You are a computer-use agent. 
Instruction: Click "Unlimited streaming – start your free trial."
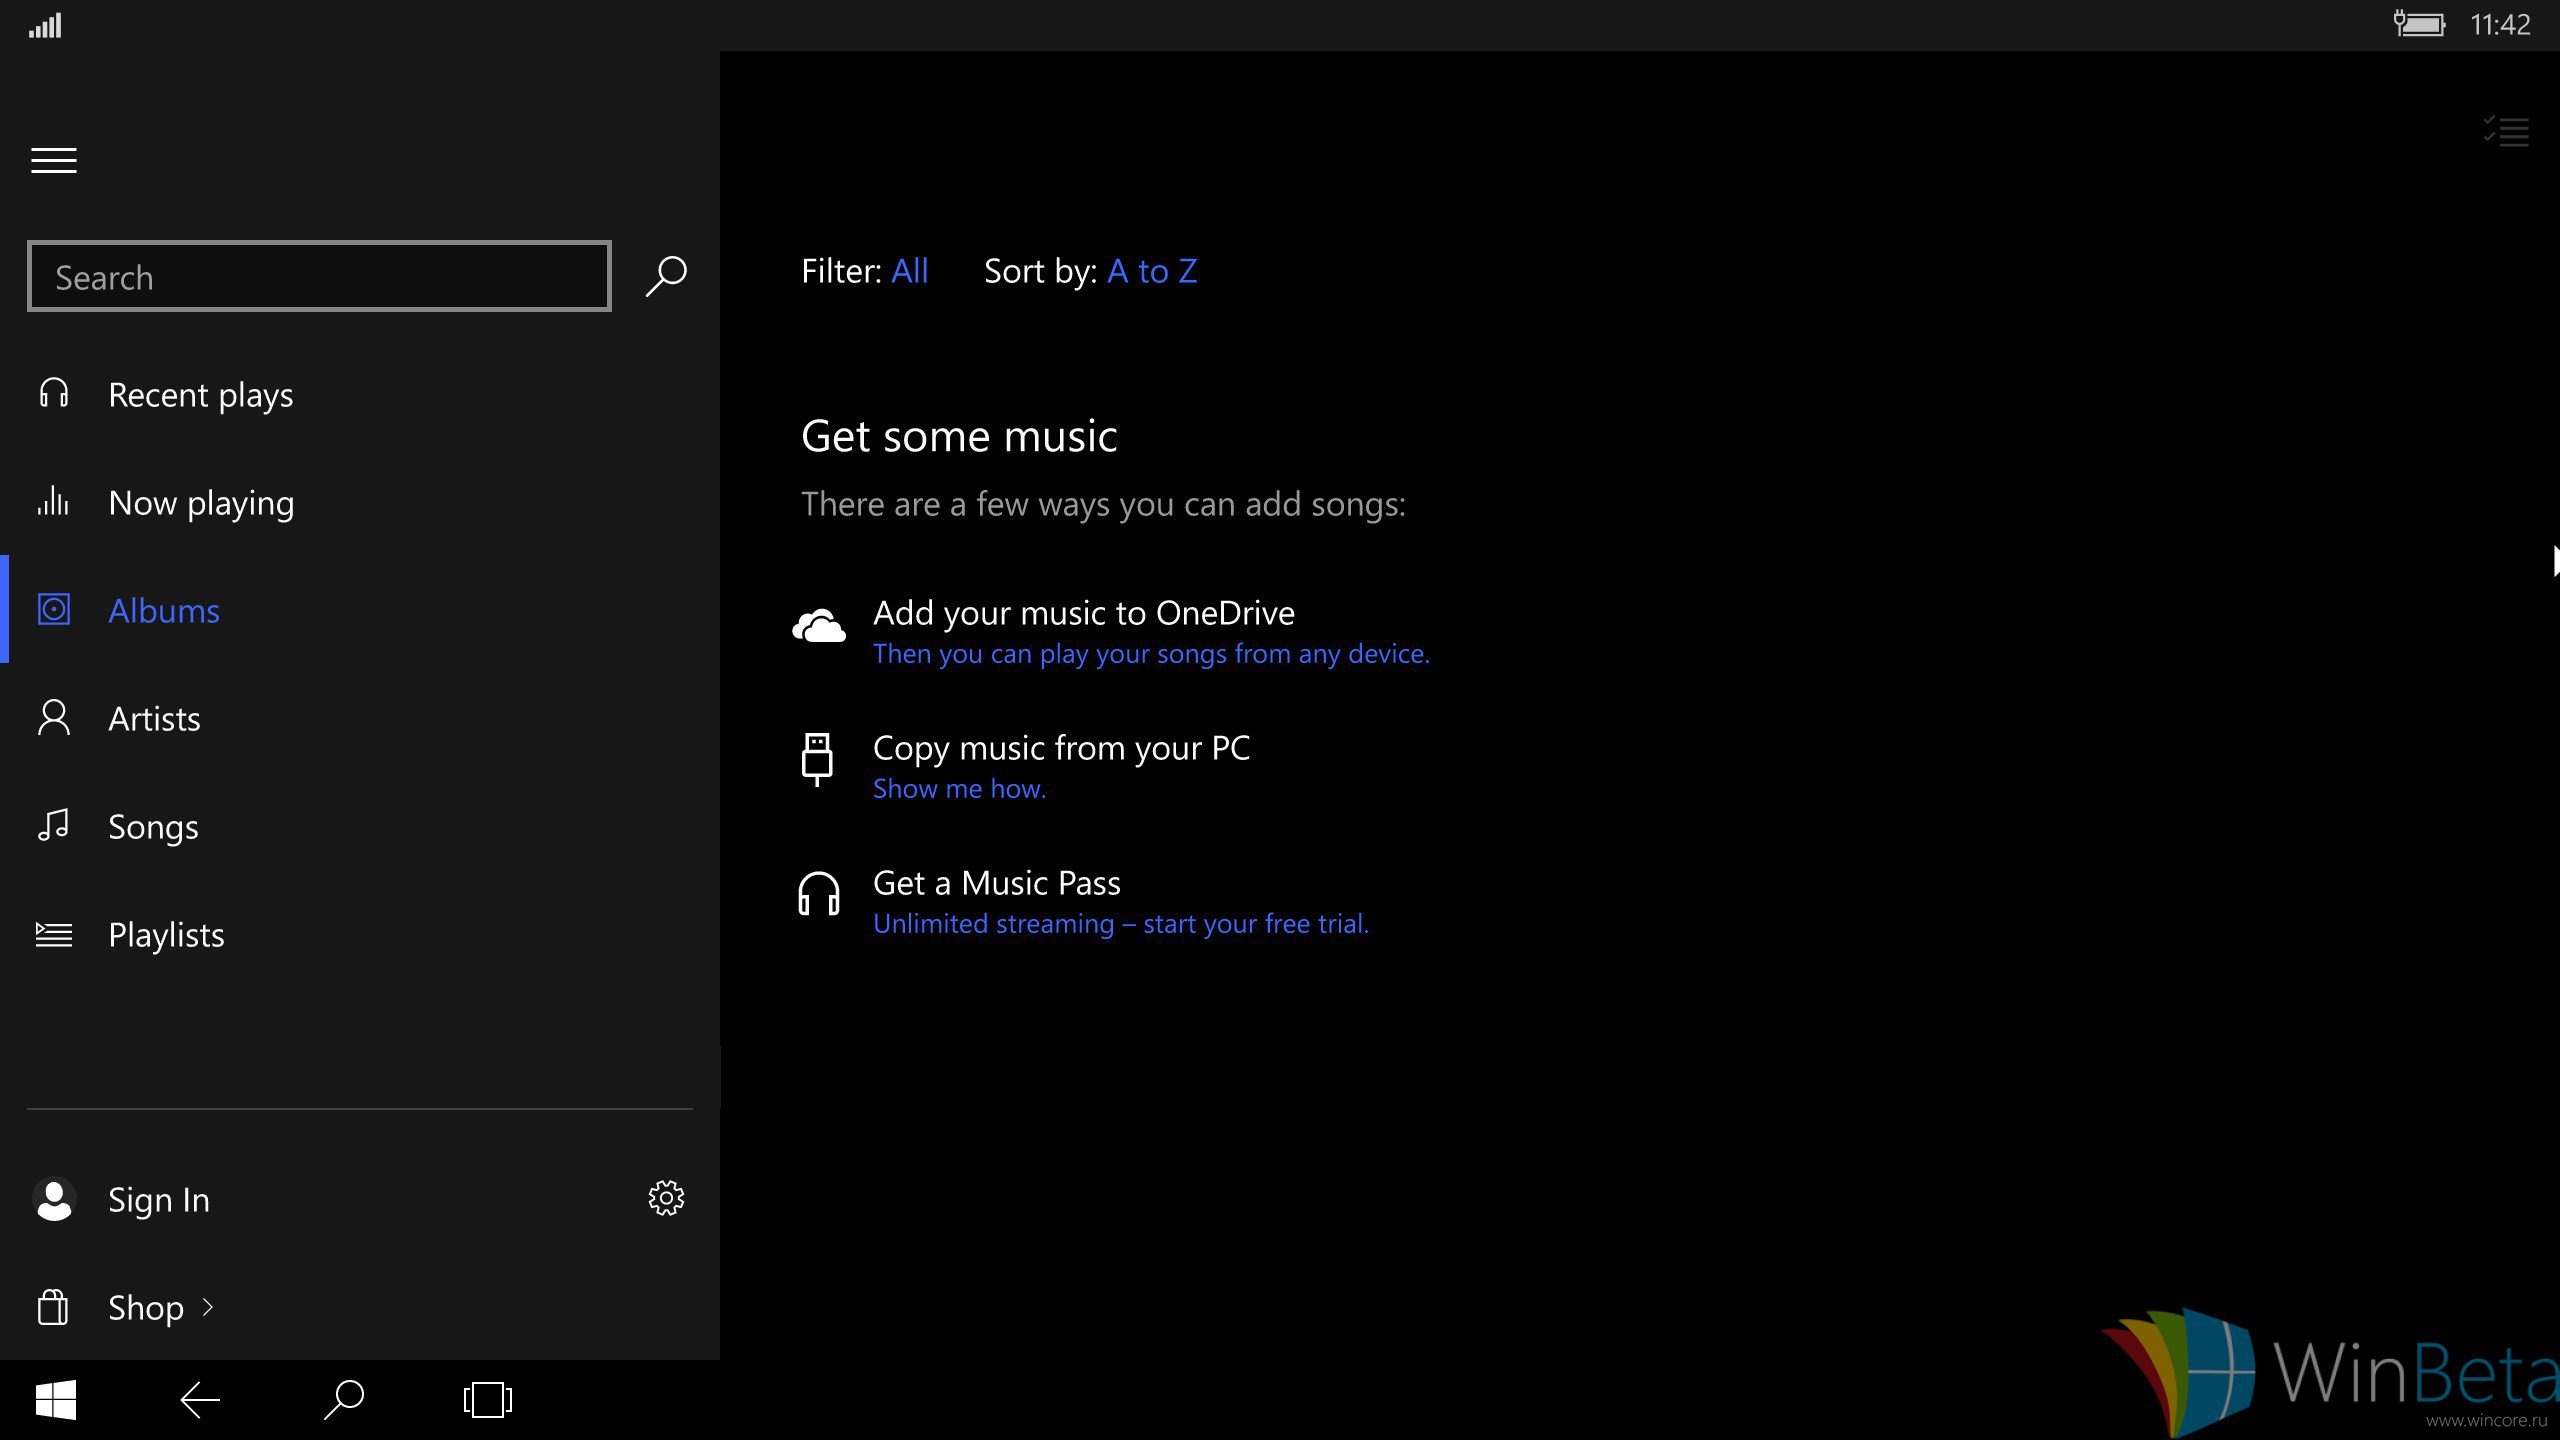tap(1121, 924)
